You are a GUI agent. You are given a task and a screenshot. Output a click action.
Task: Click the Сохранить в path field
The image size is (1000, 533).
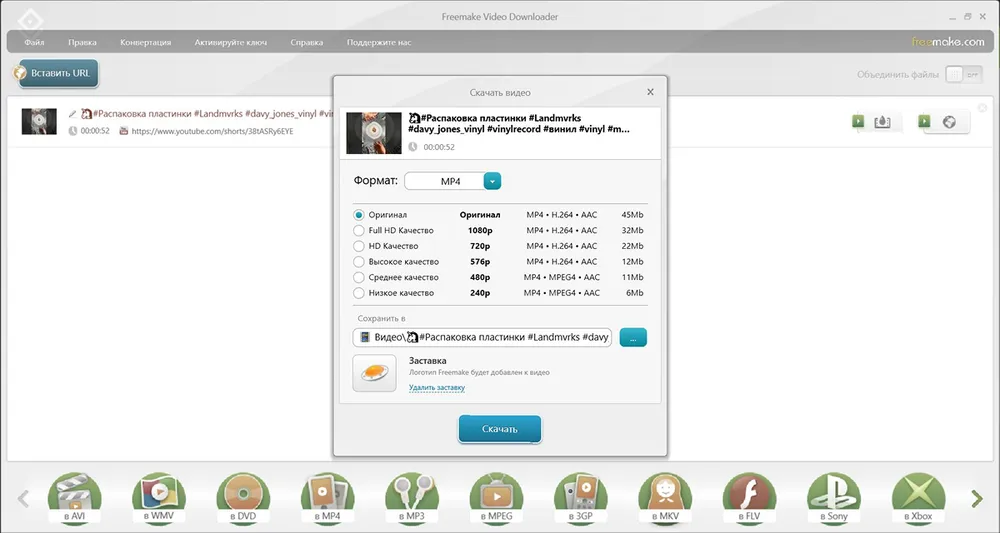point(482,337)
